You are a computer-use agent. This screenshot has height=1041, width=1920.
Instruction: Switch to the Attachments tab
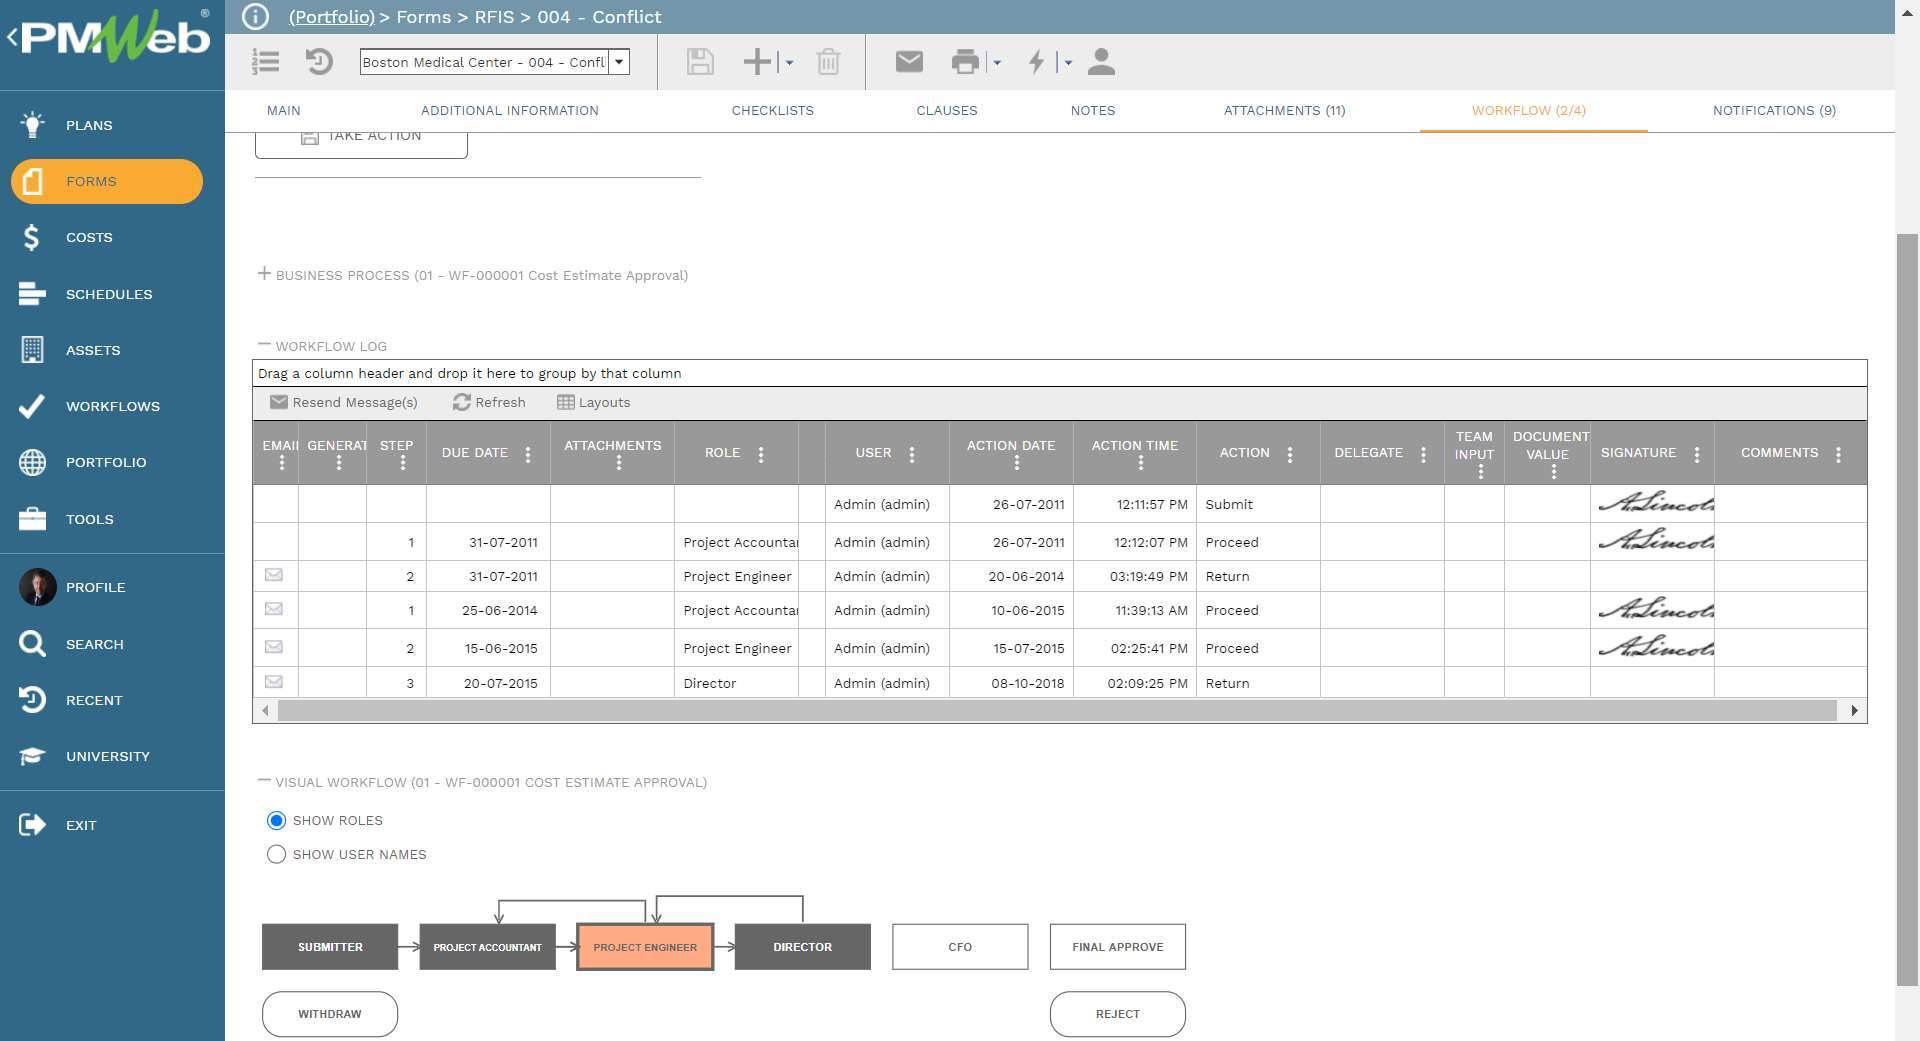(1284, 111)
